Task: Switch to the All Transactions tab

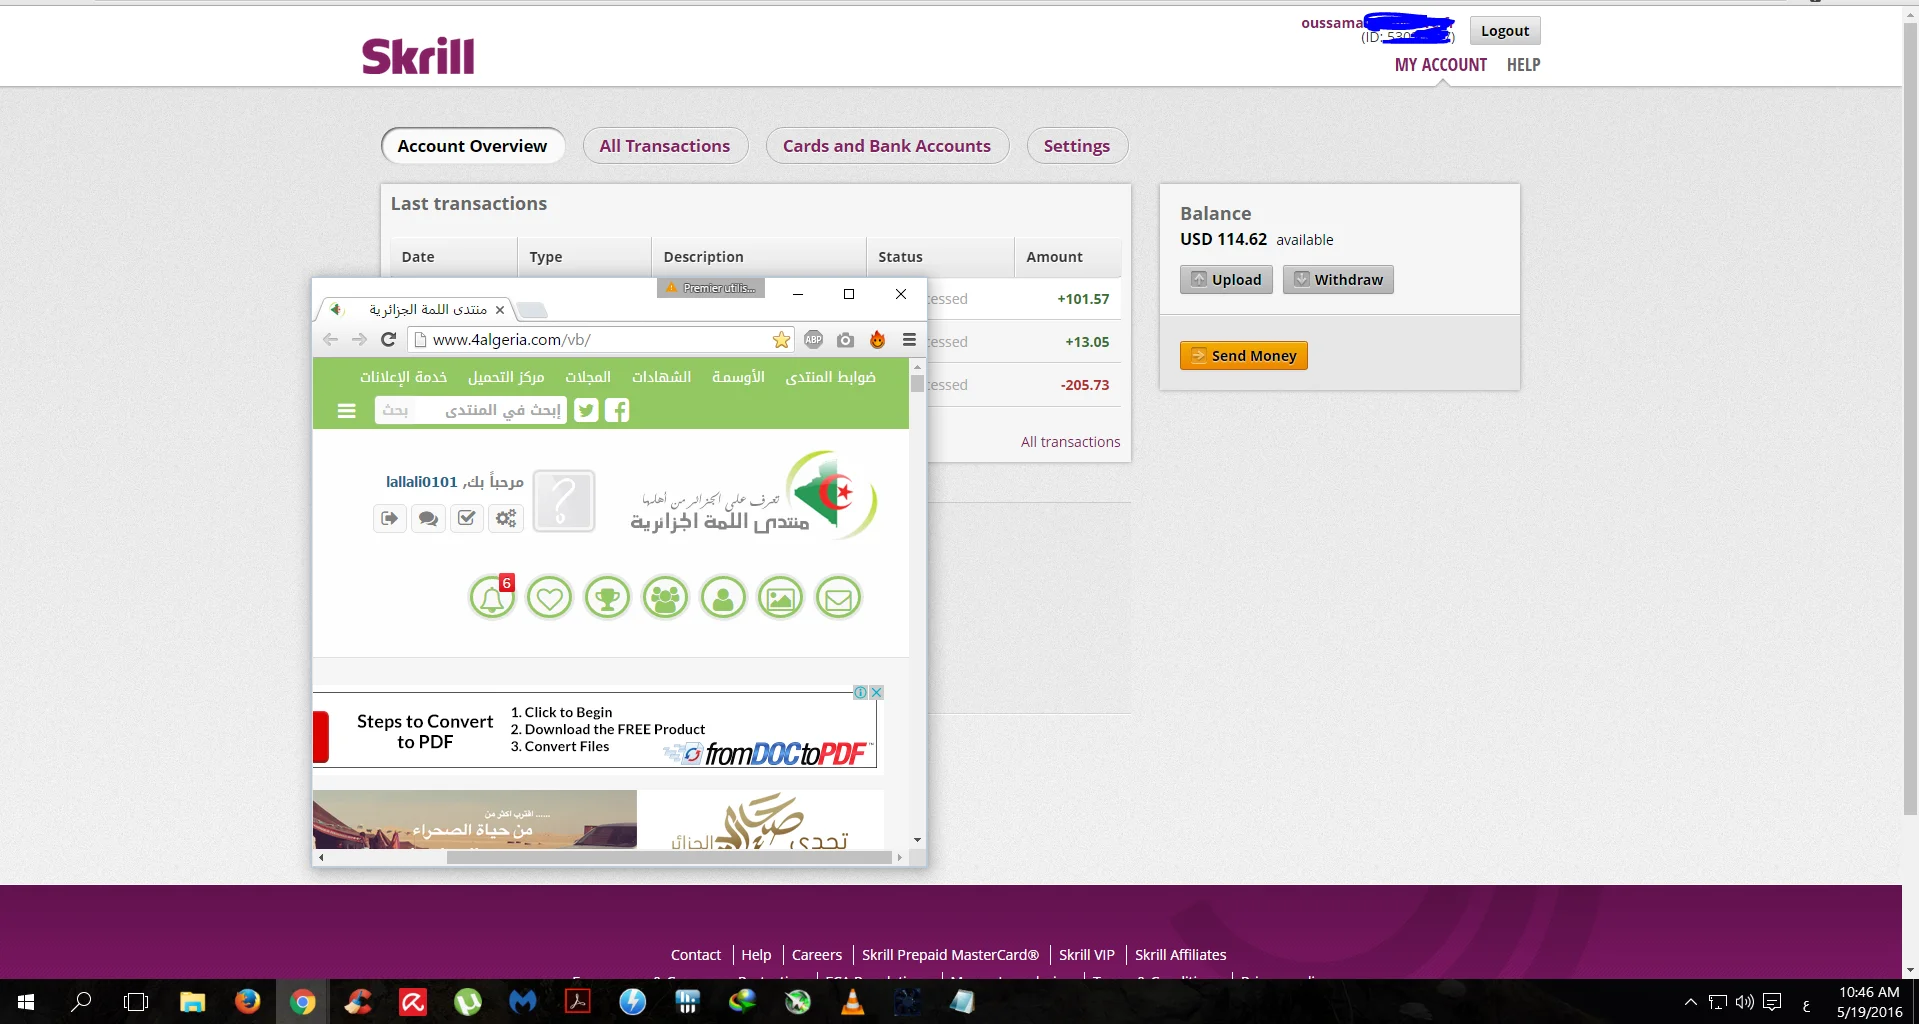Action: tap(665, 146)
